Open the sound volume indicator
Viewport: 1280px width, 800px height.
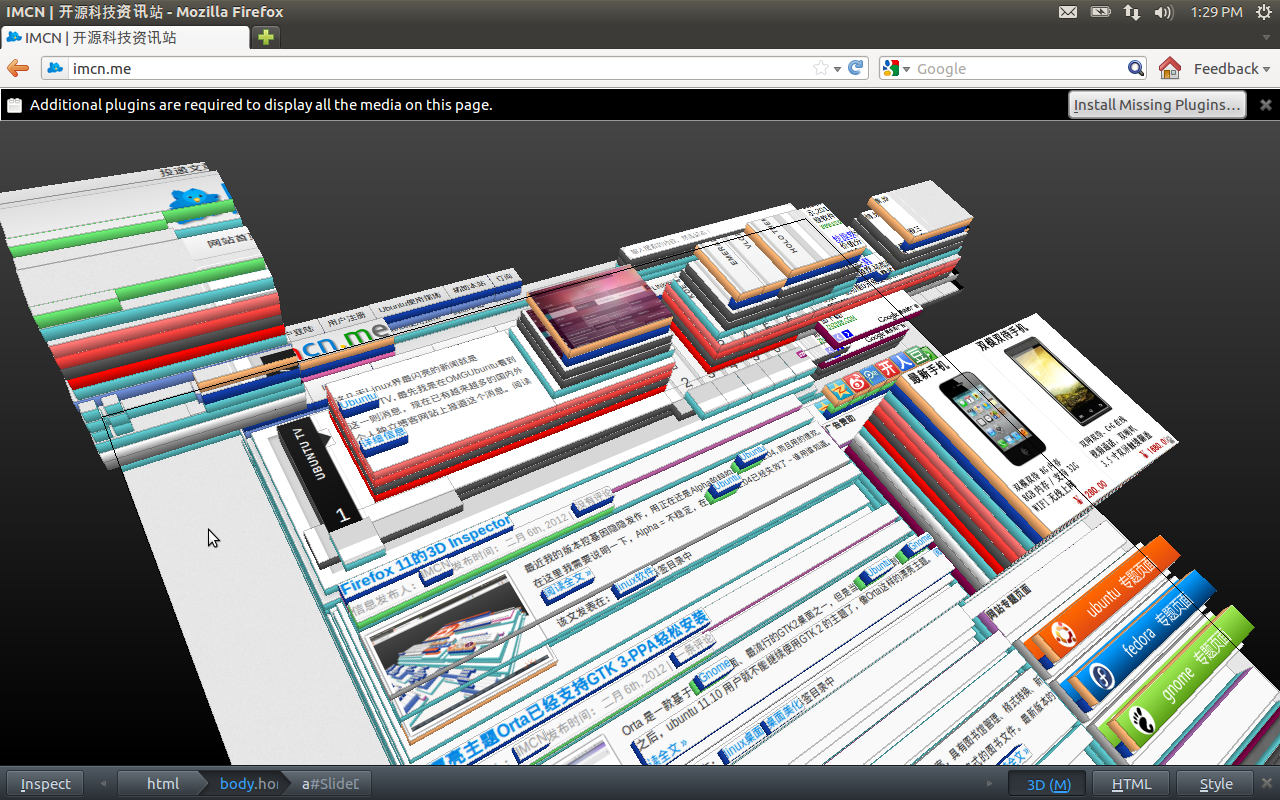click(x=1163, y=12)
